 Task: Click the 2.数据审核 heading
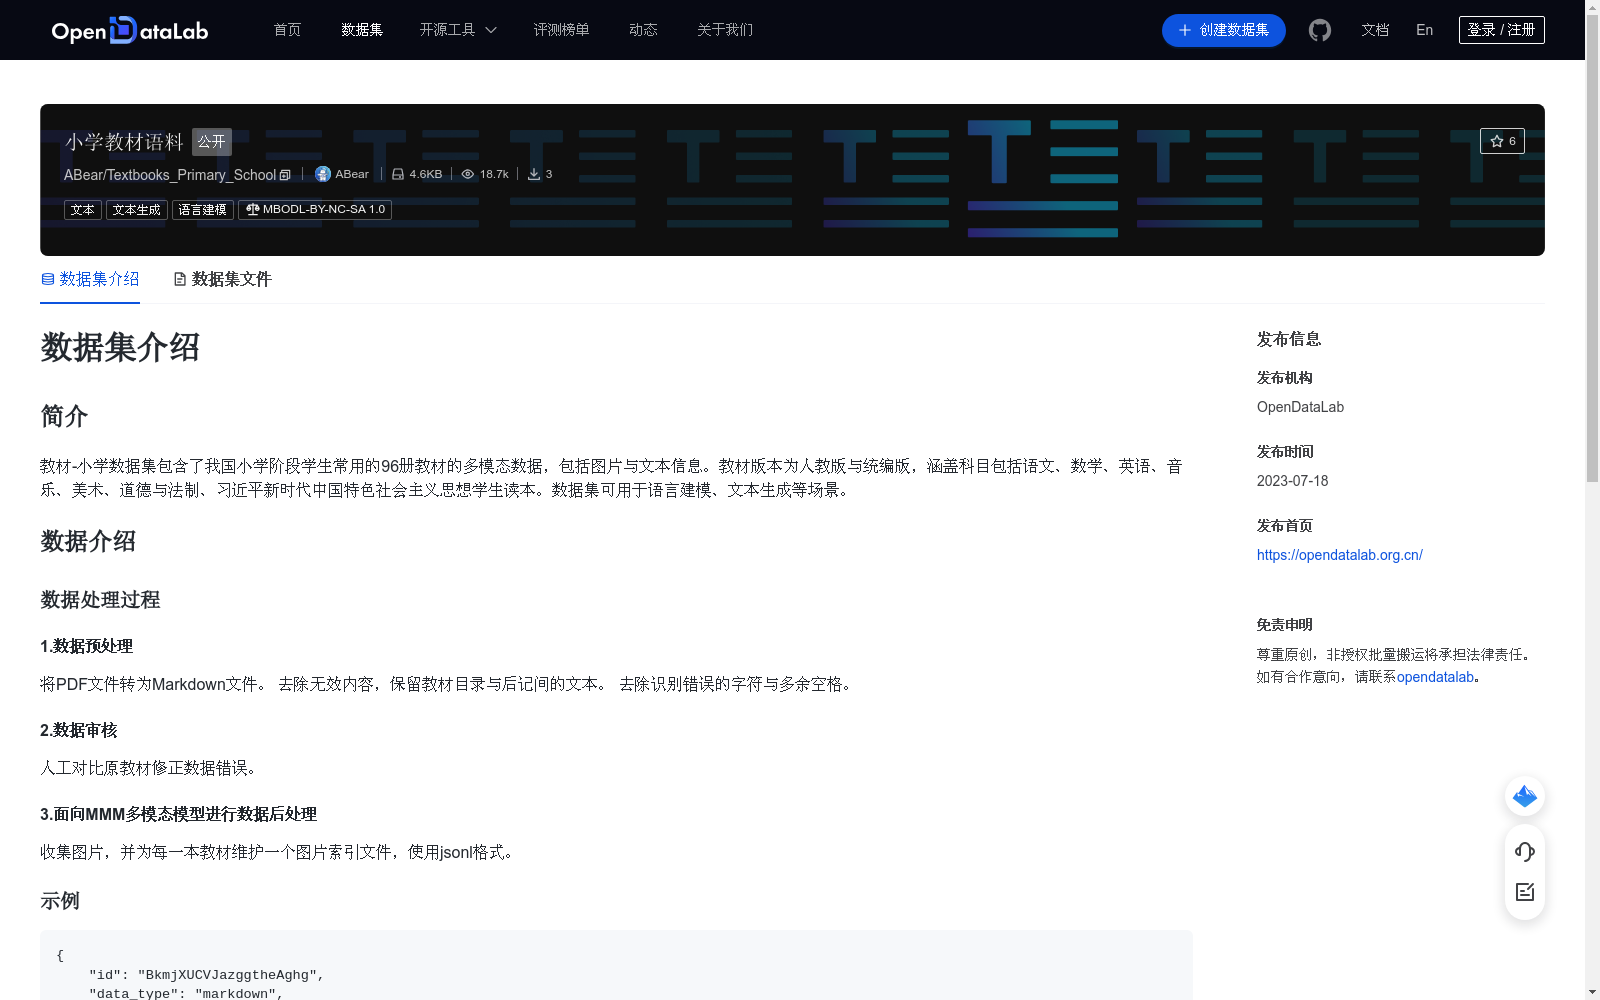tap(78, 730)
